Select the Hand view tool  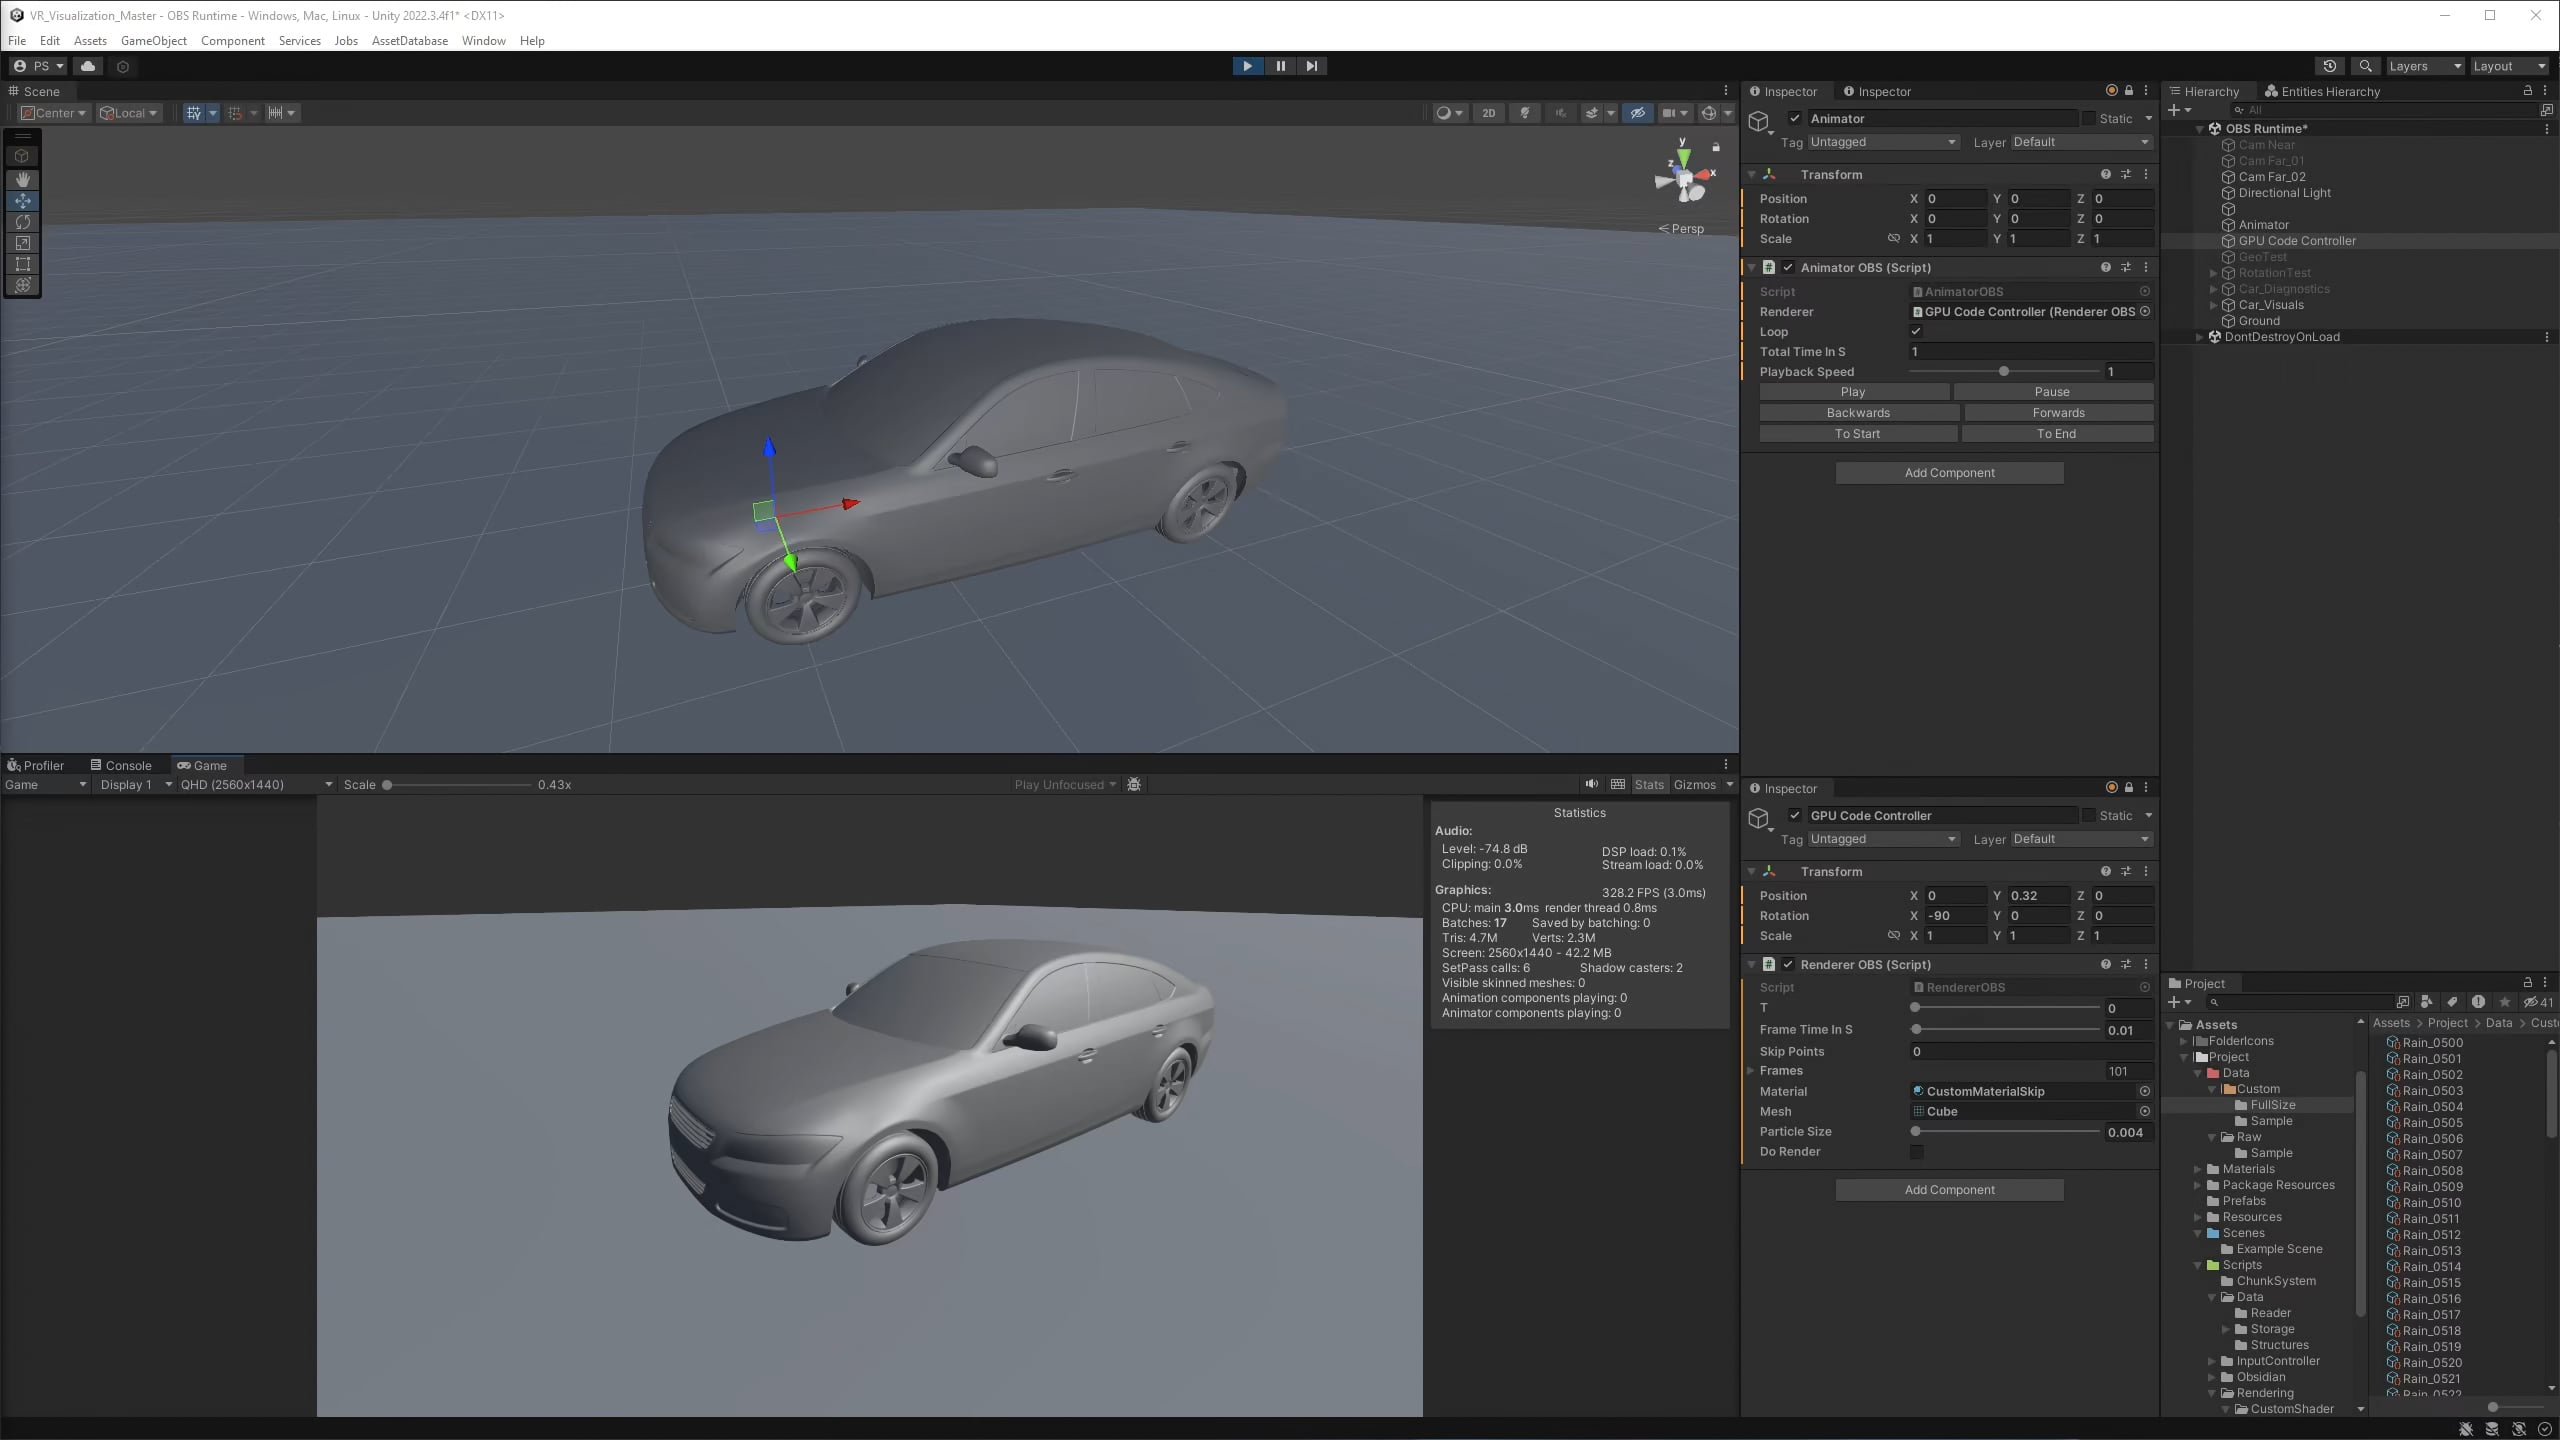point(22,180)
